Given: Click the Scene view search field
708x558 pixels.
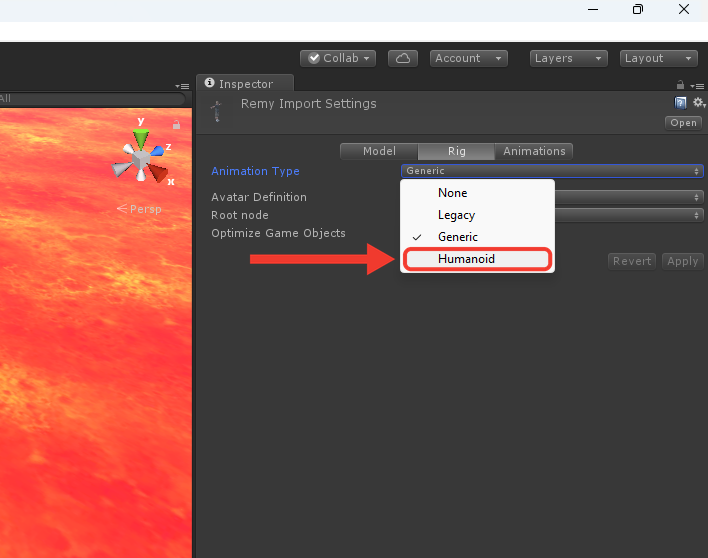Looking at the screenshot, I should pos(93,99).
